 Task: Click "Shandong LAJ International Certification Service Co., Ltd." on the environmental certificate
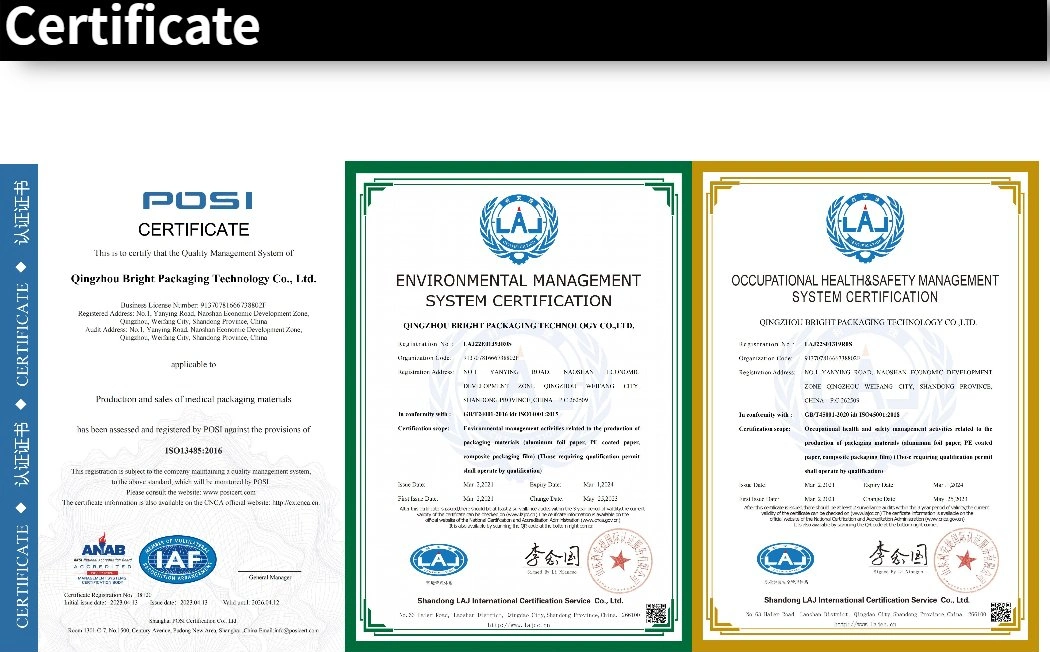[x=520, y=600]
